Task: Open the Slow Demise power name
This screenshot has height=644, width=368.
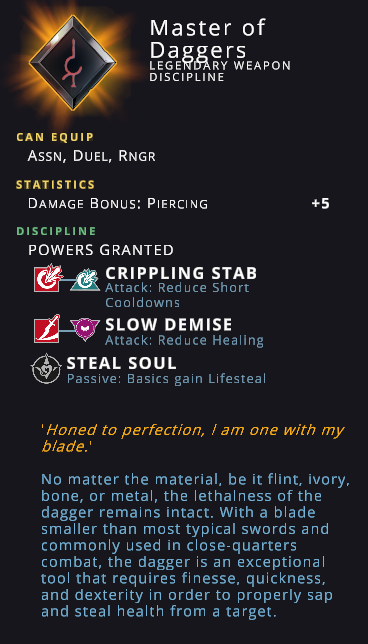Action: [169, 325]
